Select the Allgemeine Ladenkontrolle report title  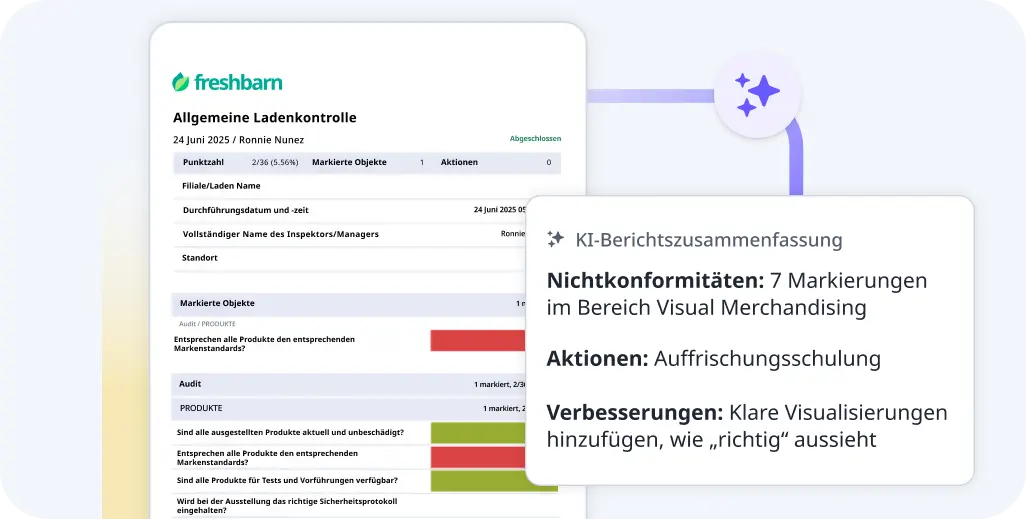264,118
